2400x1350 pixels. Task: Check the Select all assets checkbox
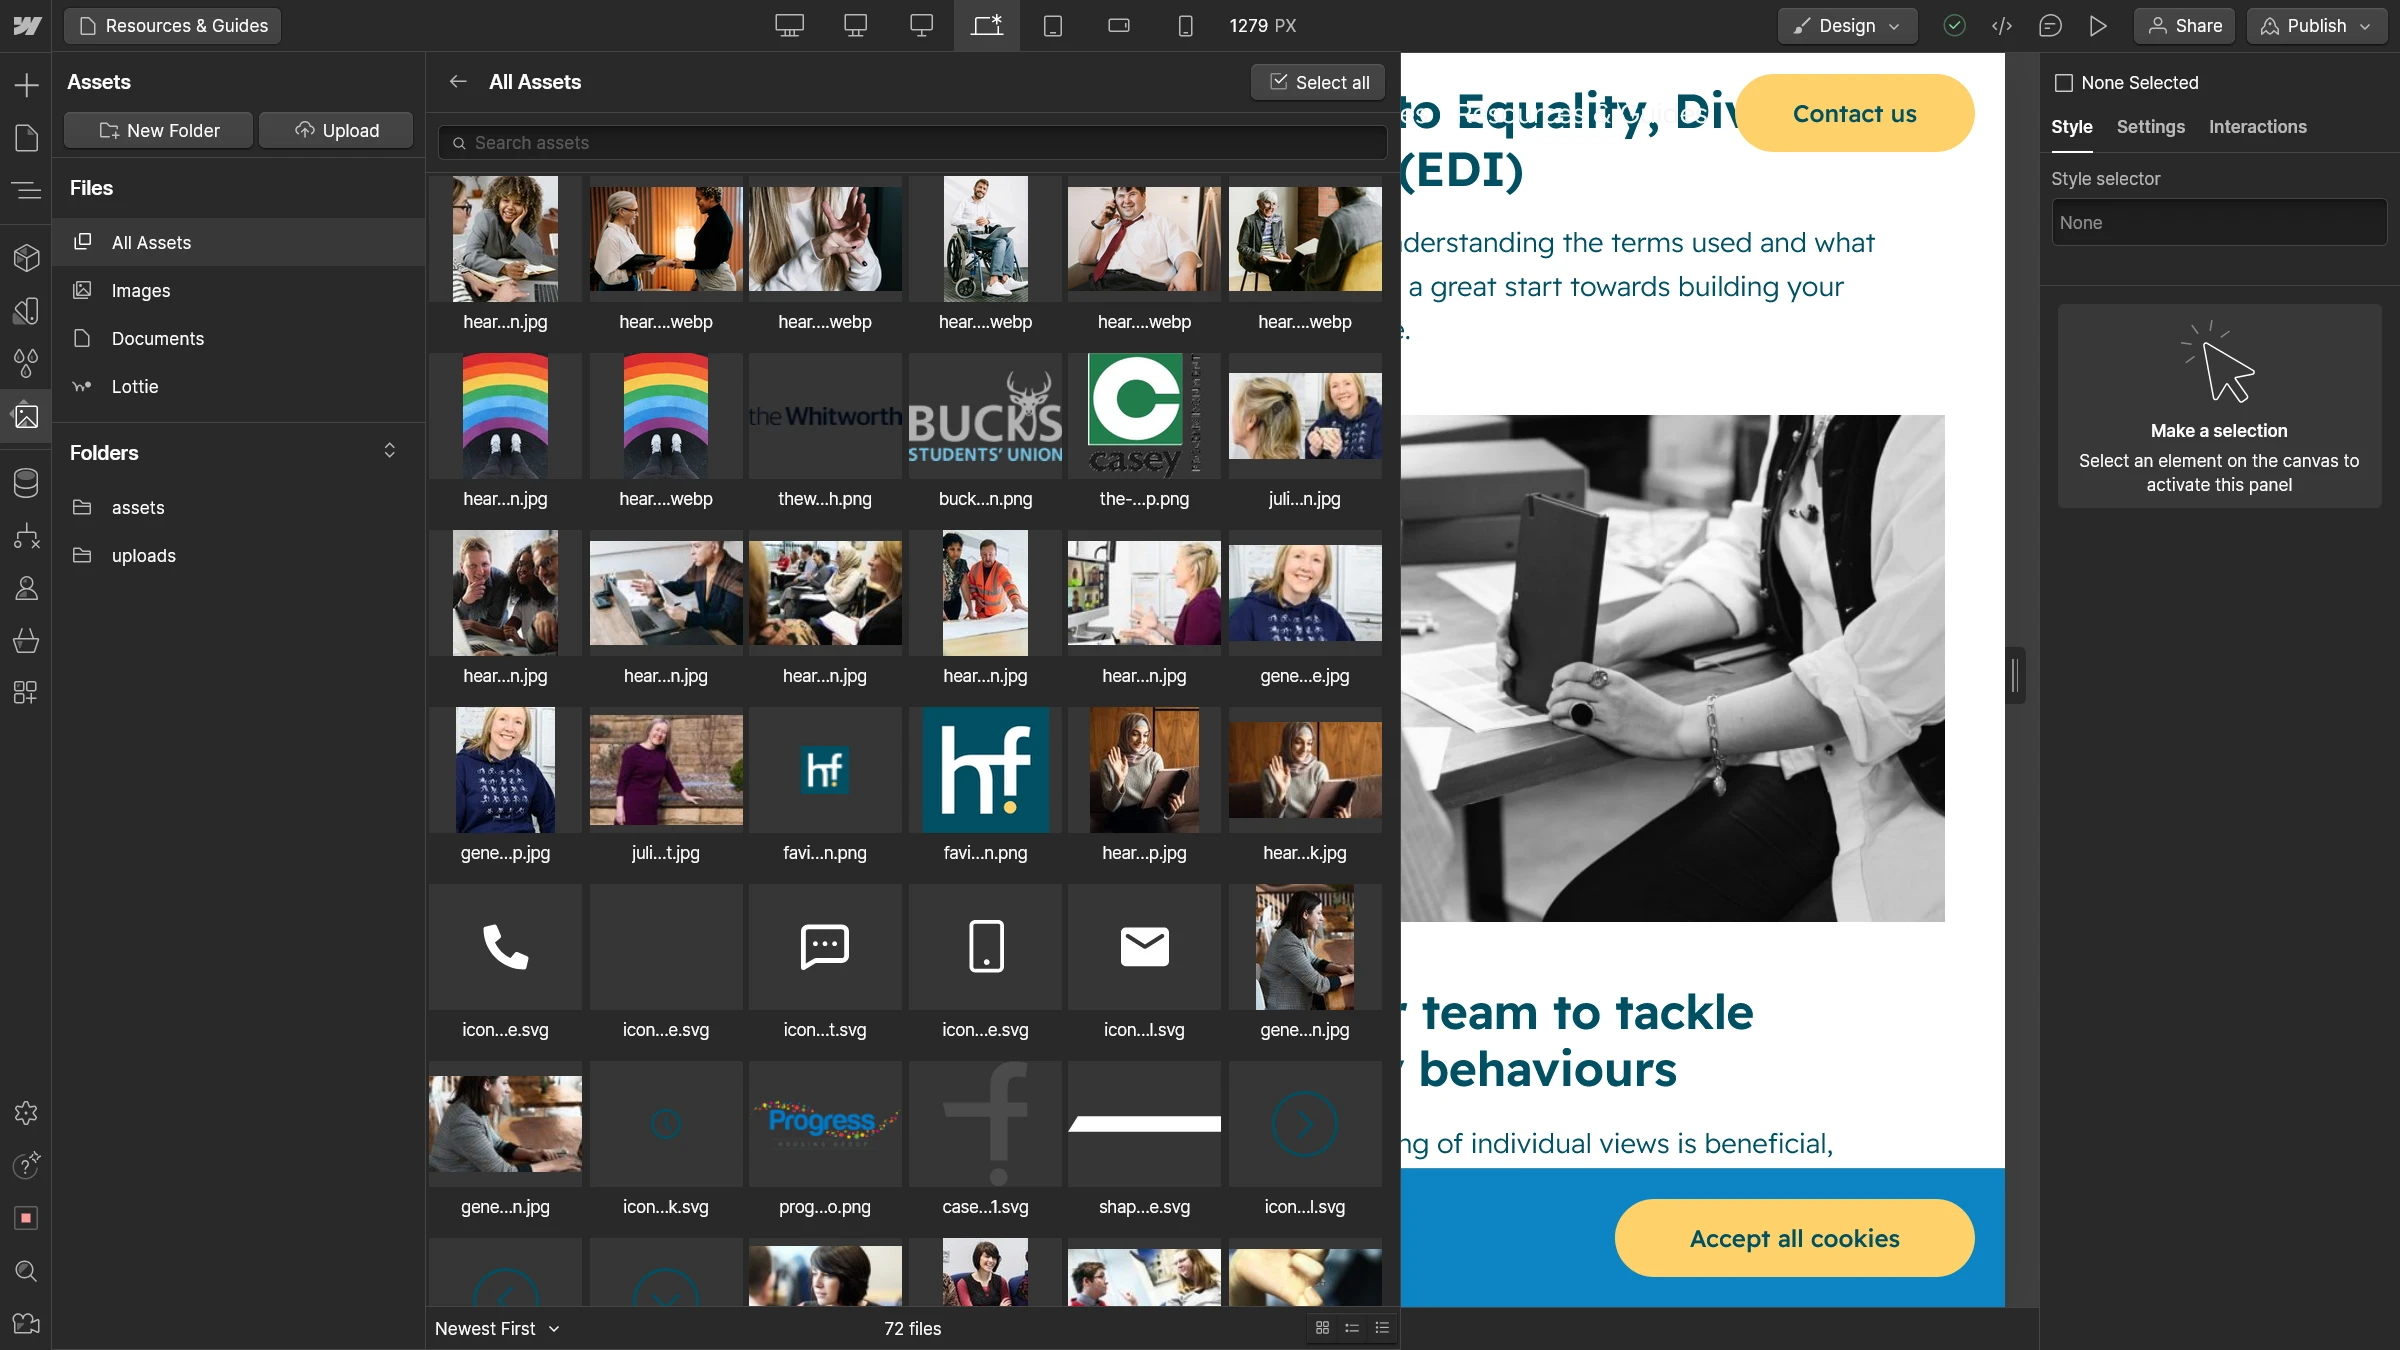[x=1278, y=82]
